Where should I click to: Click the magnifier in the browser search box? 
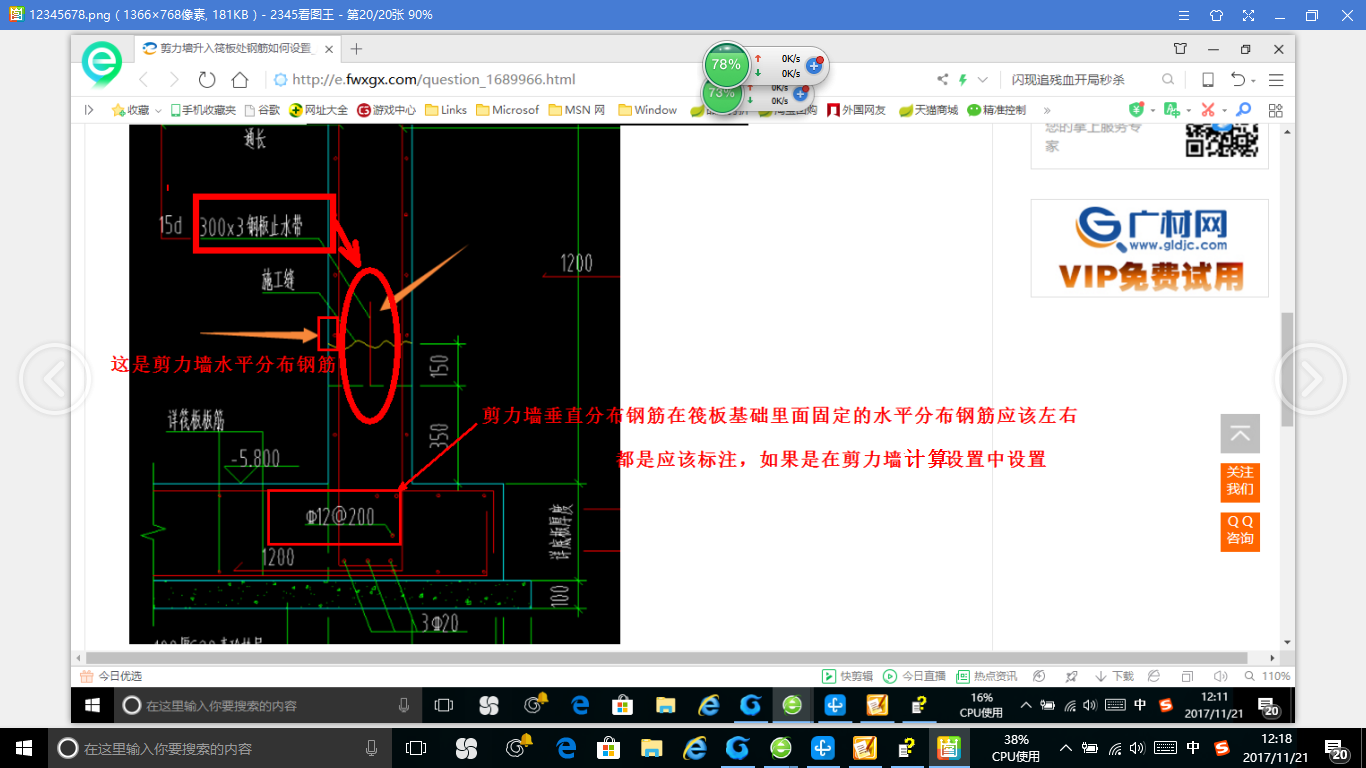click(1168, 79)
